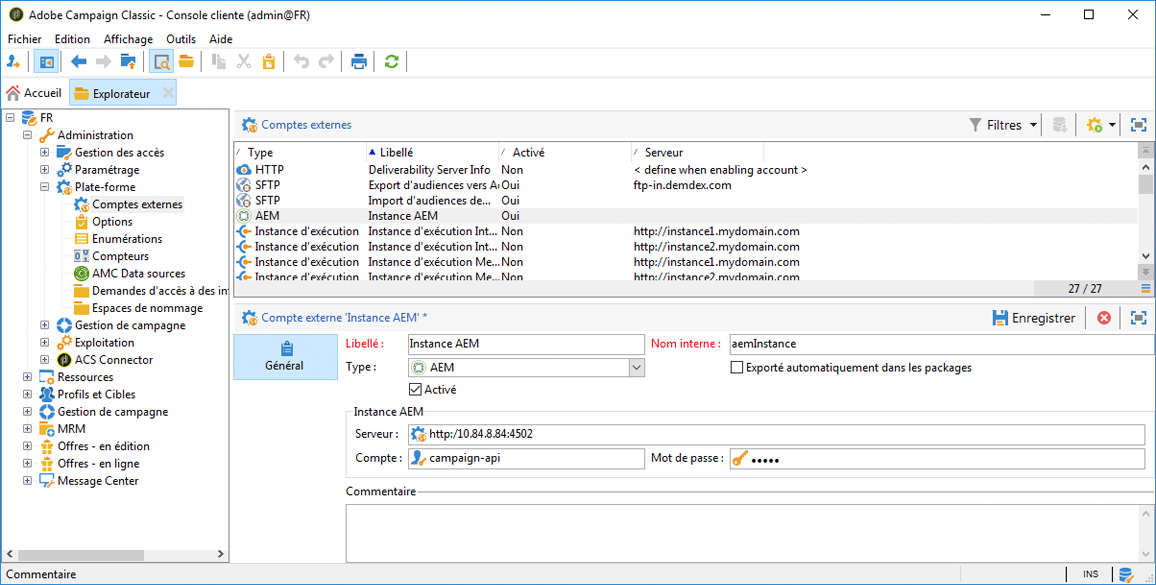Image resolution: width=1156 pixels, height=585 pixels.
Task: Click the connect user toolbar icon
Action: click(13, 62)
